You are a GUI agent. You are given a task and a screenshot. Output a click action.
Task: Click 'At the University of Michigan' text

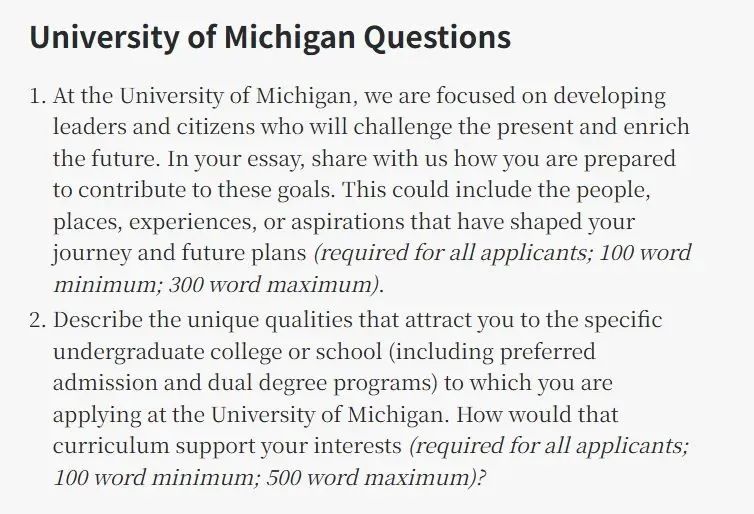point(205,96)
